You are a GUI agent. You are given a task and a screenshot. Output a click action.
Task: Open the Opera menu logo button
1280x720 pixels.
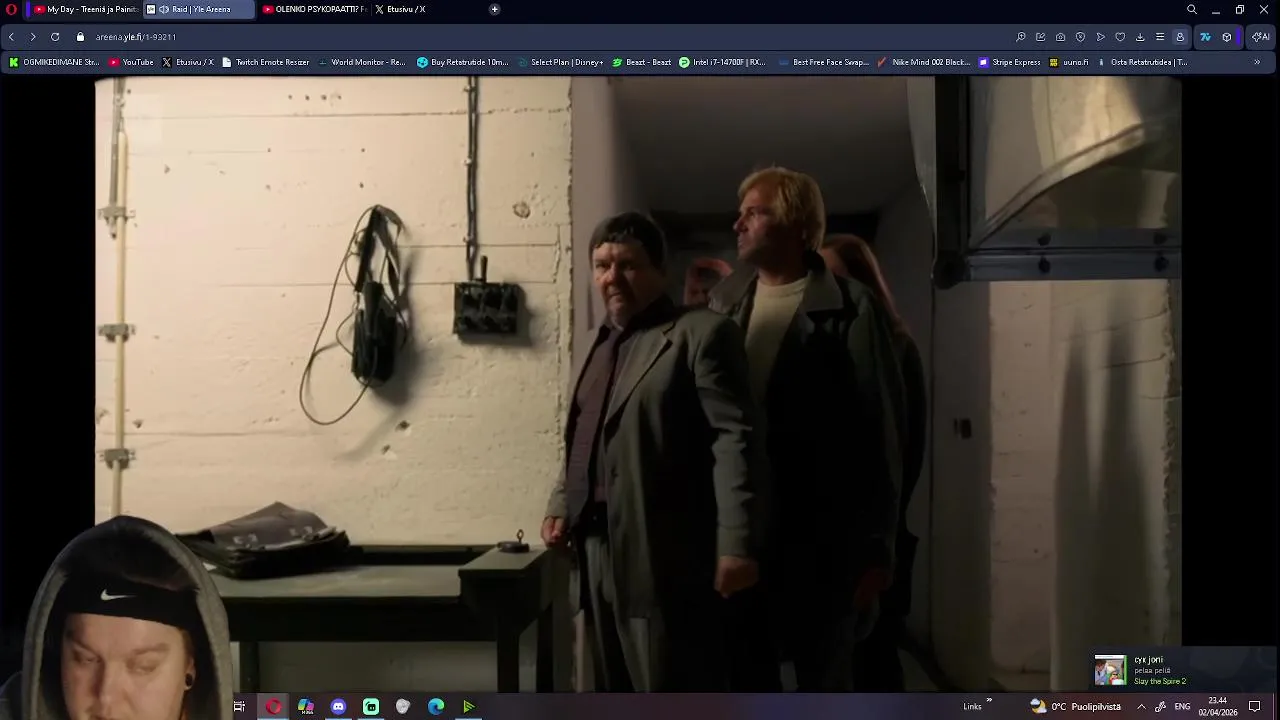click(11, 9)
